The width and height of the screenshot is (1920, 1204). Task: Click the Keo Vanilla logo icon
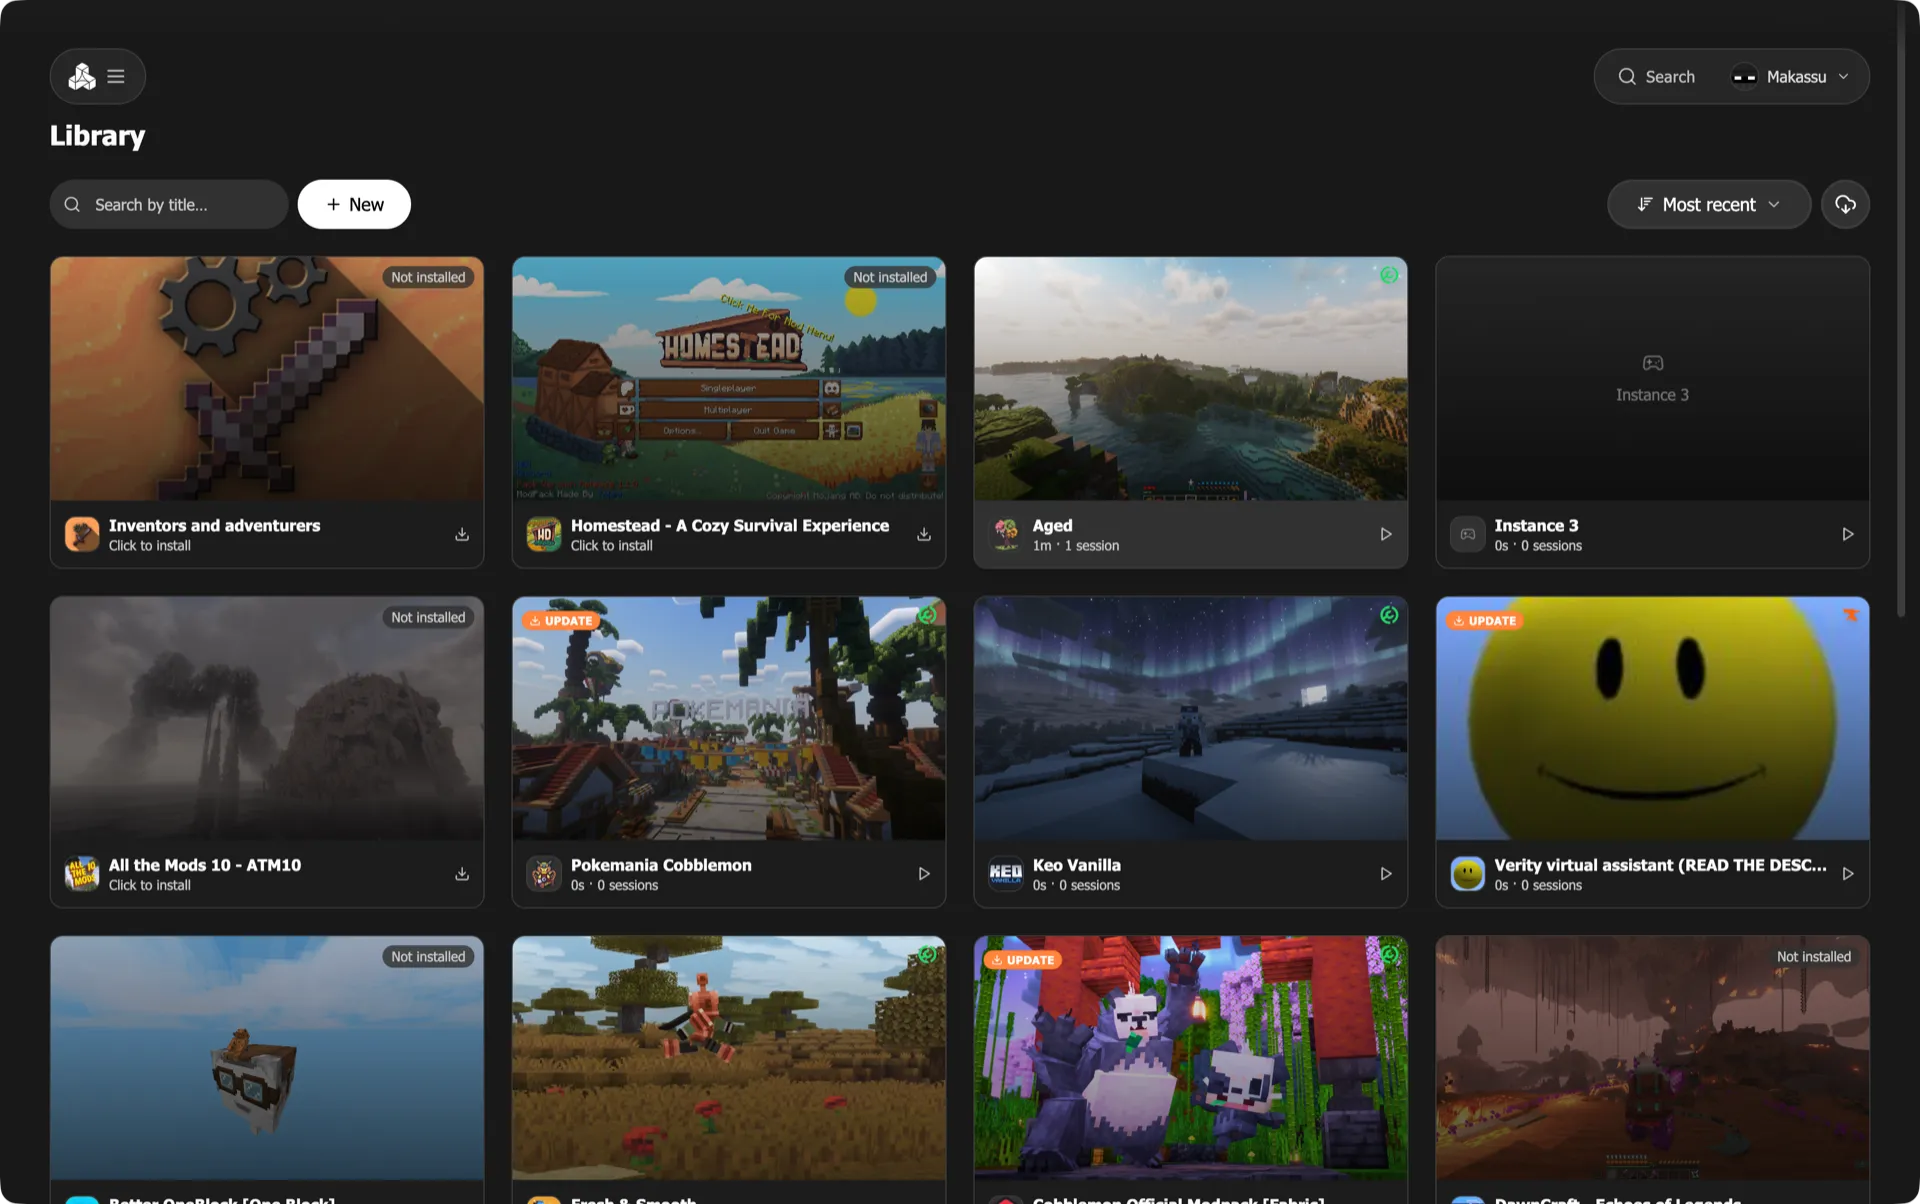(x=1006, y=874)
